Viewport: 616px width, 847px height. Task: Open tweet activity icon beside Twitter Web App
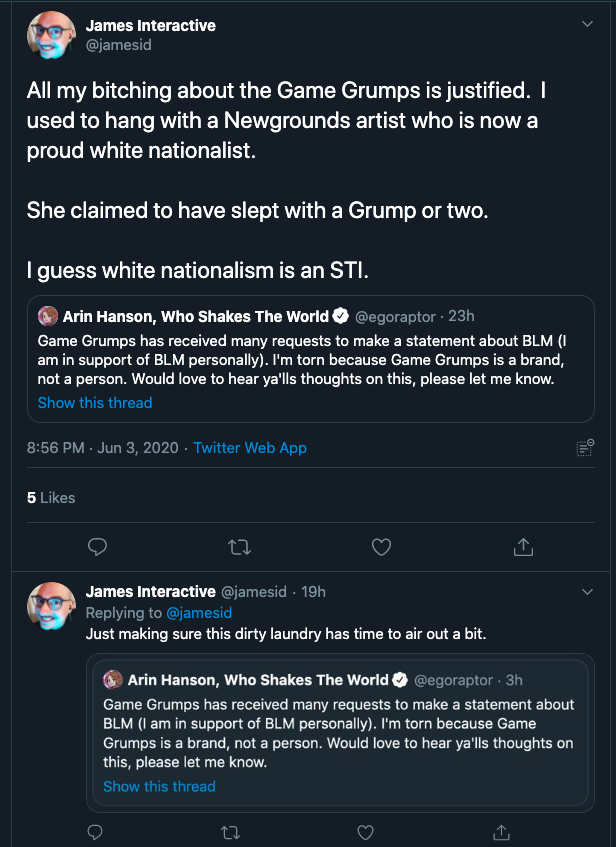tap(586, 448)
